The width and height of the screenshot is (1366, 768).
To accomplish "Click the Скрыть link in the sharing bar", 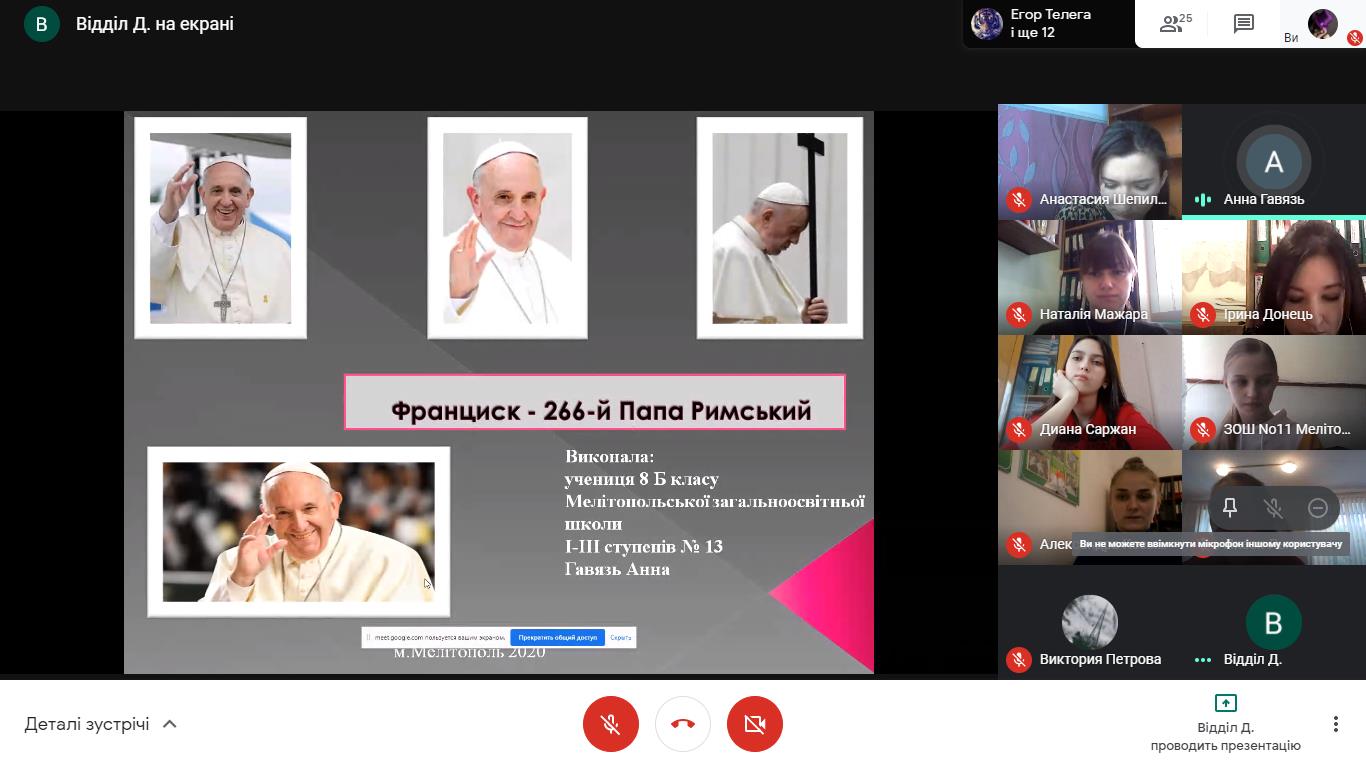I will pos(620,637).
